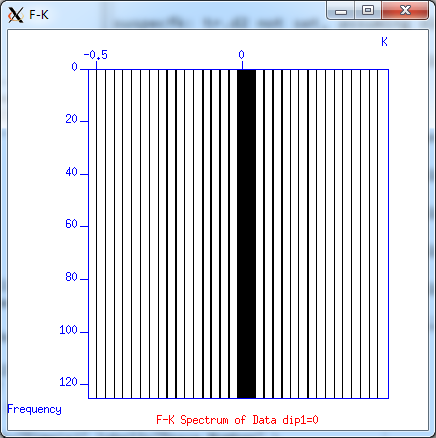Click the '80' frequency tick label
436x438 pixels.
(x=71, y=277)
